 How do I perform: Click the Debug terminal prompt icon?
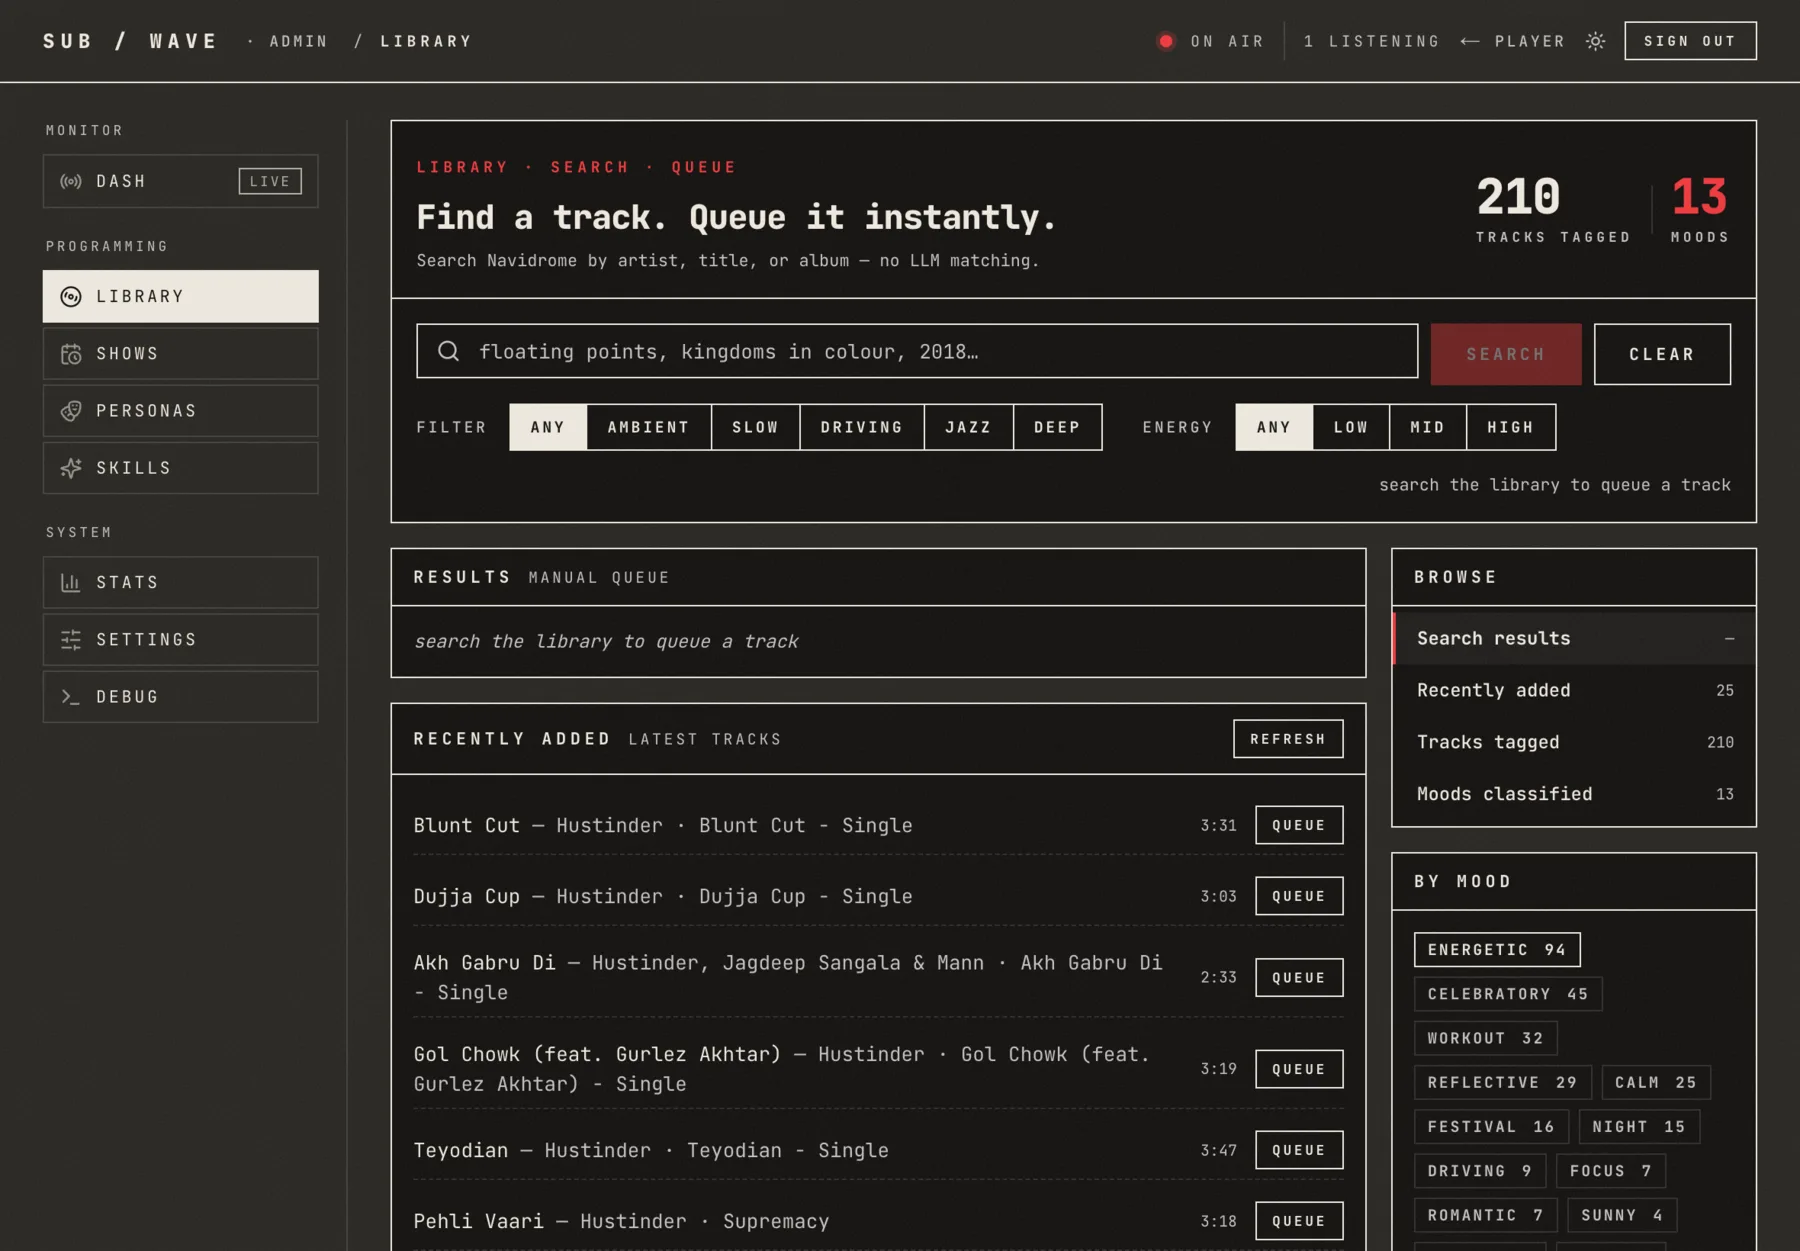click(x=71, y=697)
